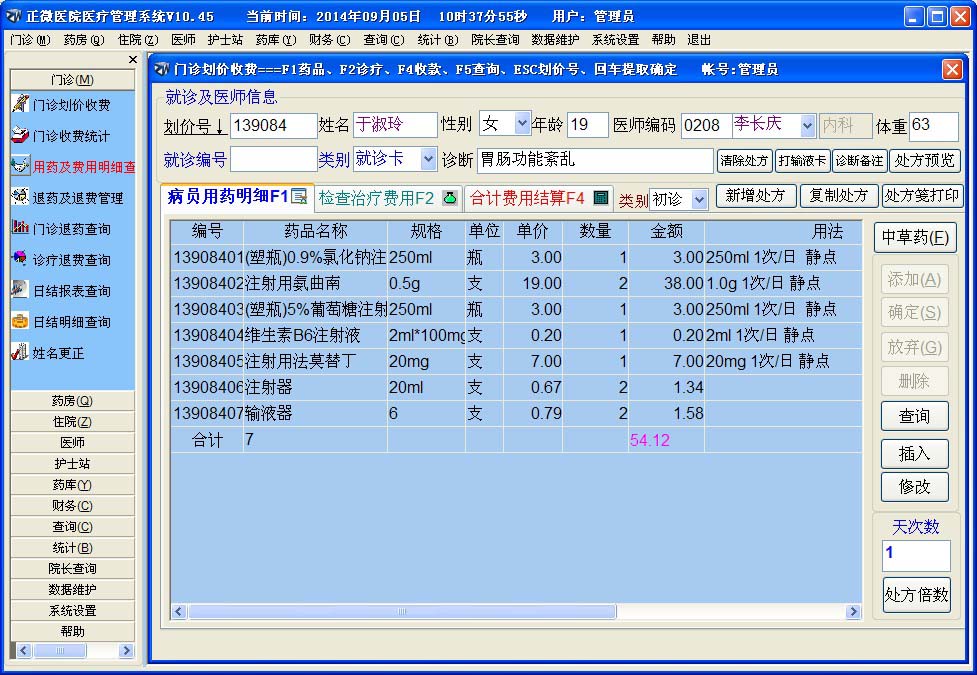This screenshot has width=977, height=675.
Task: Expand the 院长查询 sidebar section
Action: [x=72, y=568]
